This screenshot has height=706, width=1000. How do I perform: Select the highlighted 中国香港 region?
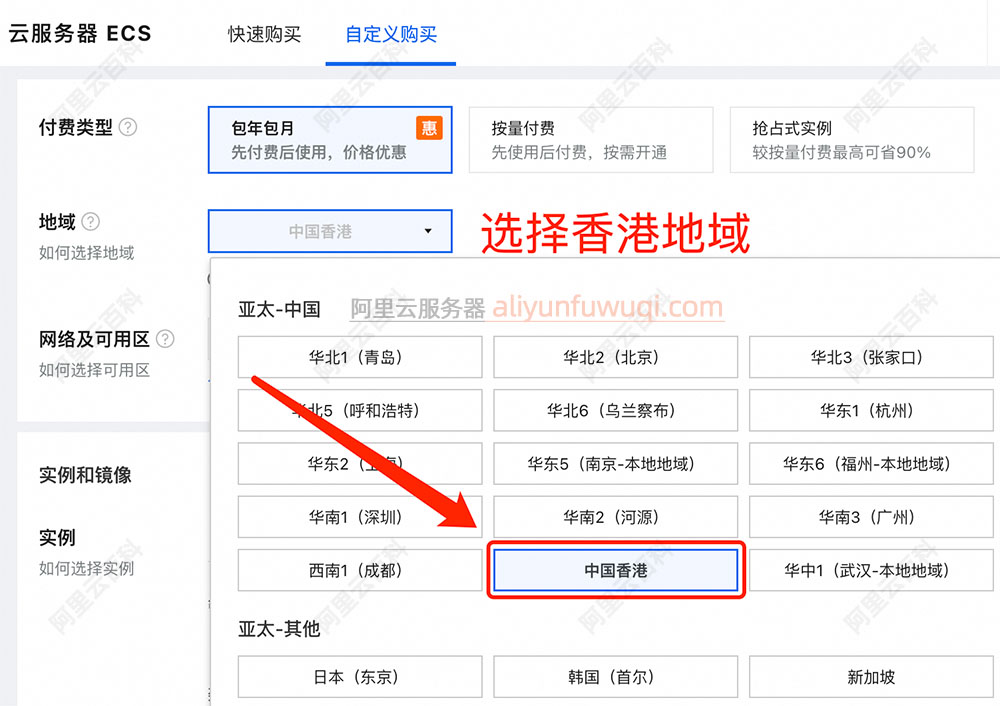coord(615,570)
